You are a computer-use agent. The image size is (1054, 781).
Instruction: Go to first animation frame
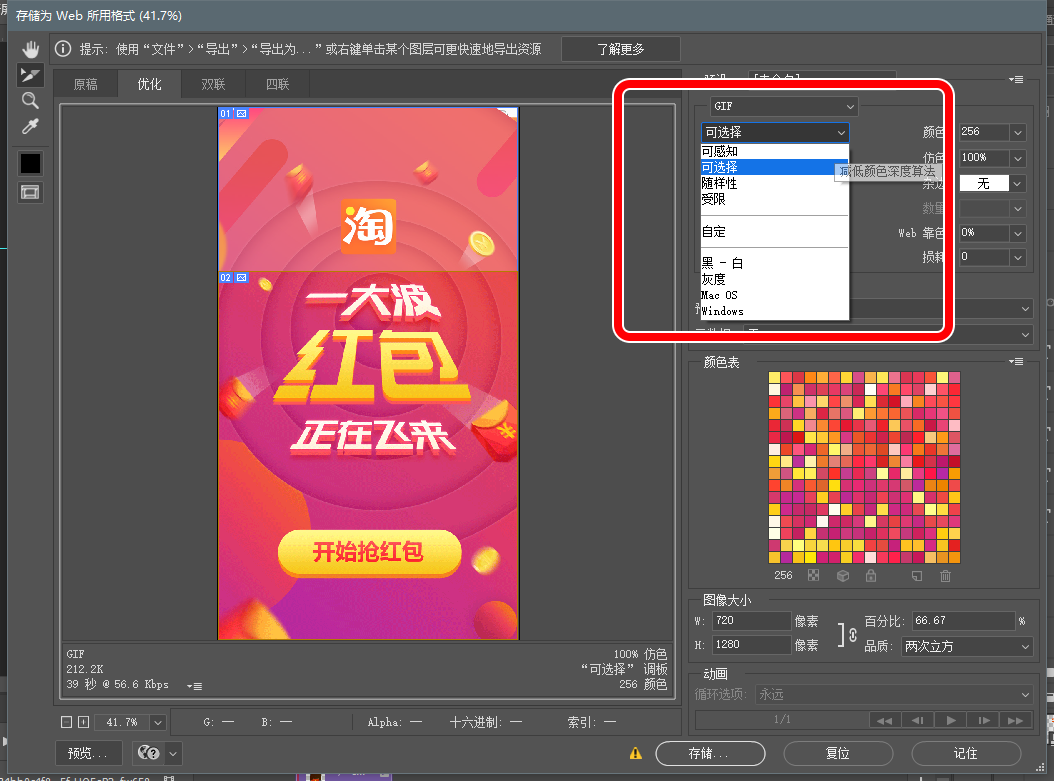pos(885,721)
